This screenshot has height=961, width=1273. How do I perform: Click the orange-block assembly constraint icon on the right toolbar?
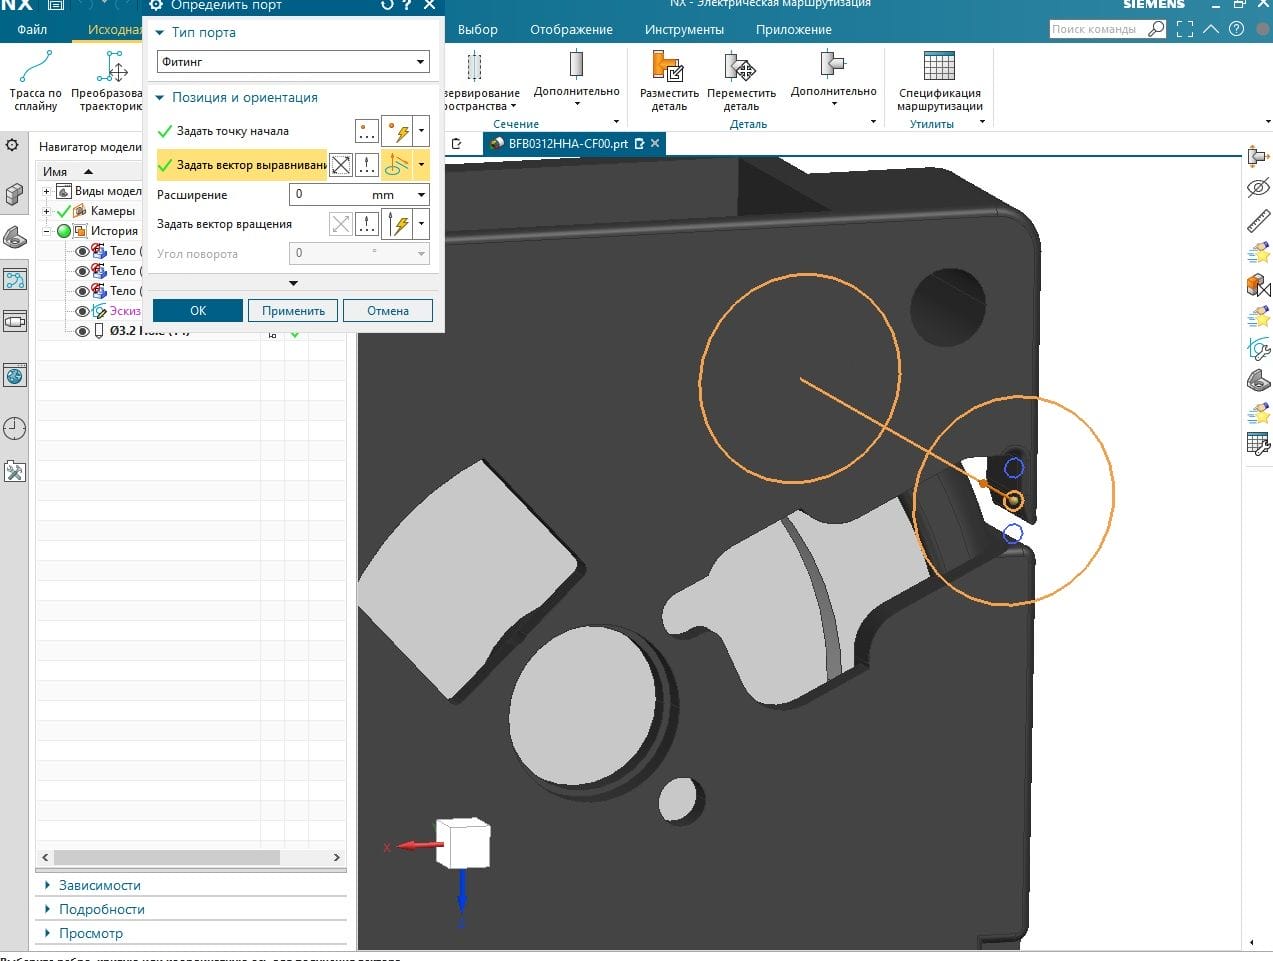click(1258, 285)
